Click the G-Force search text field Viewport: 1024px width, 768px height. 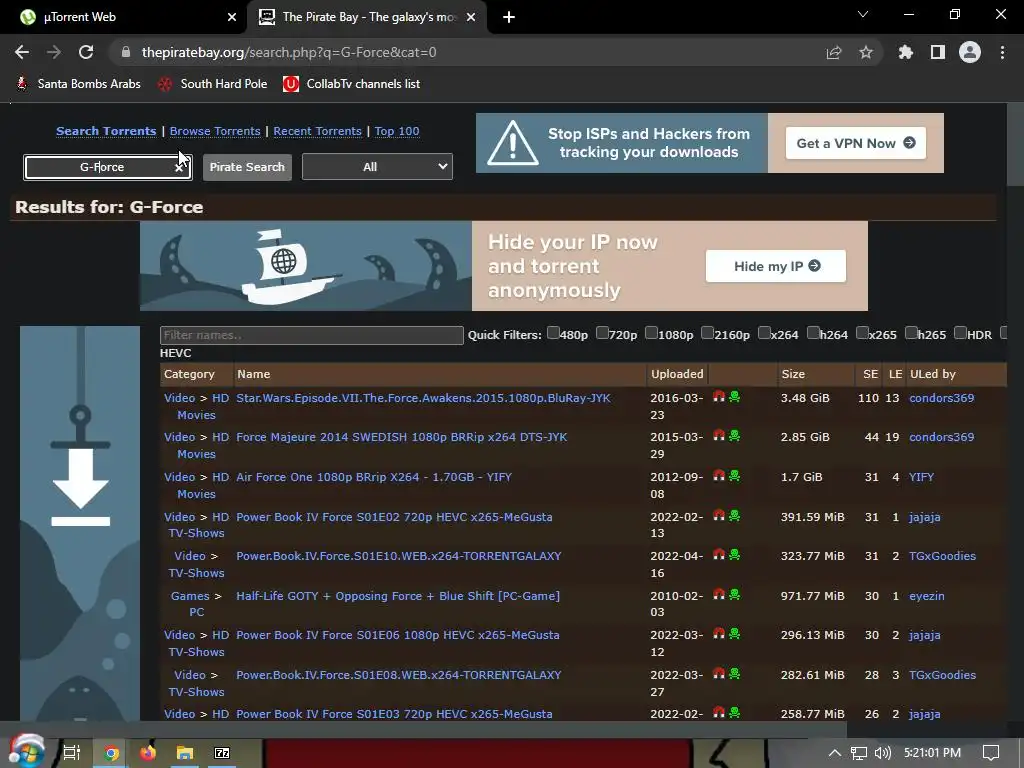108,167
